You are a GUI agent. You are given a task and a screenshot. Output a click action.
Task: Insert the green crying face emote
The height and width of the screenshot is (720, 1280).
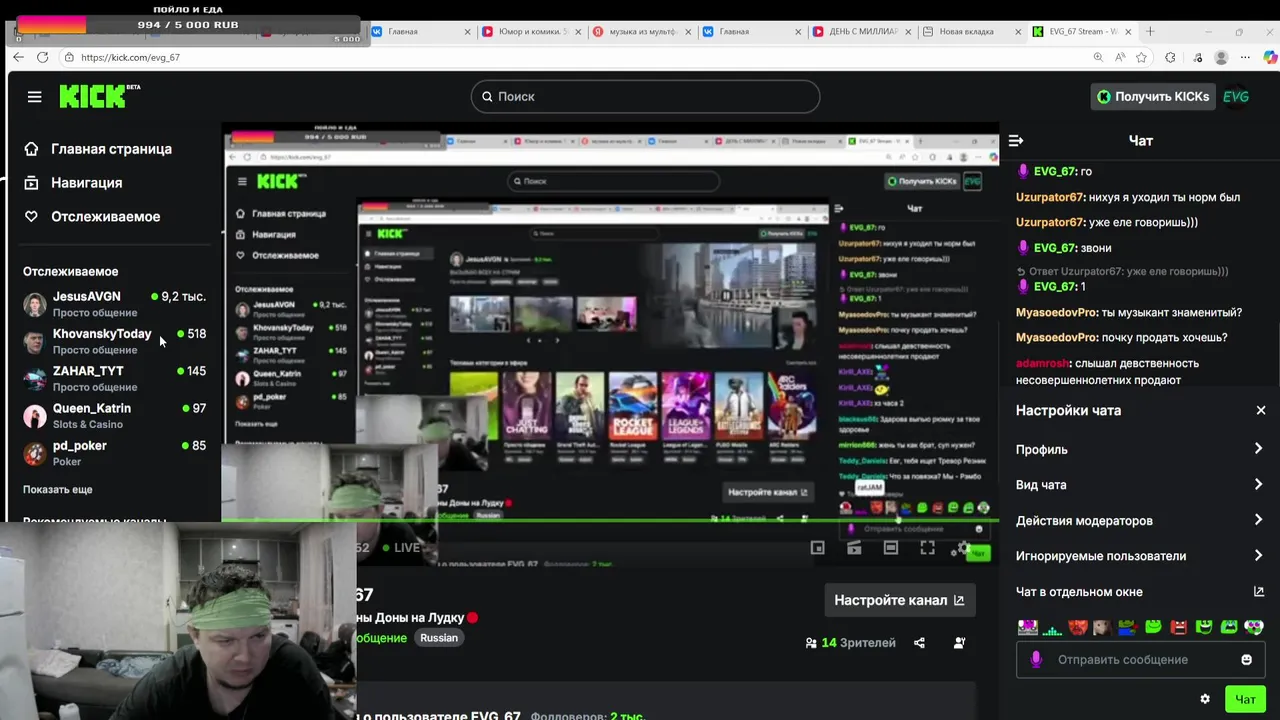pyautogui.click(x=1229, y=628)
